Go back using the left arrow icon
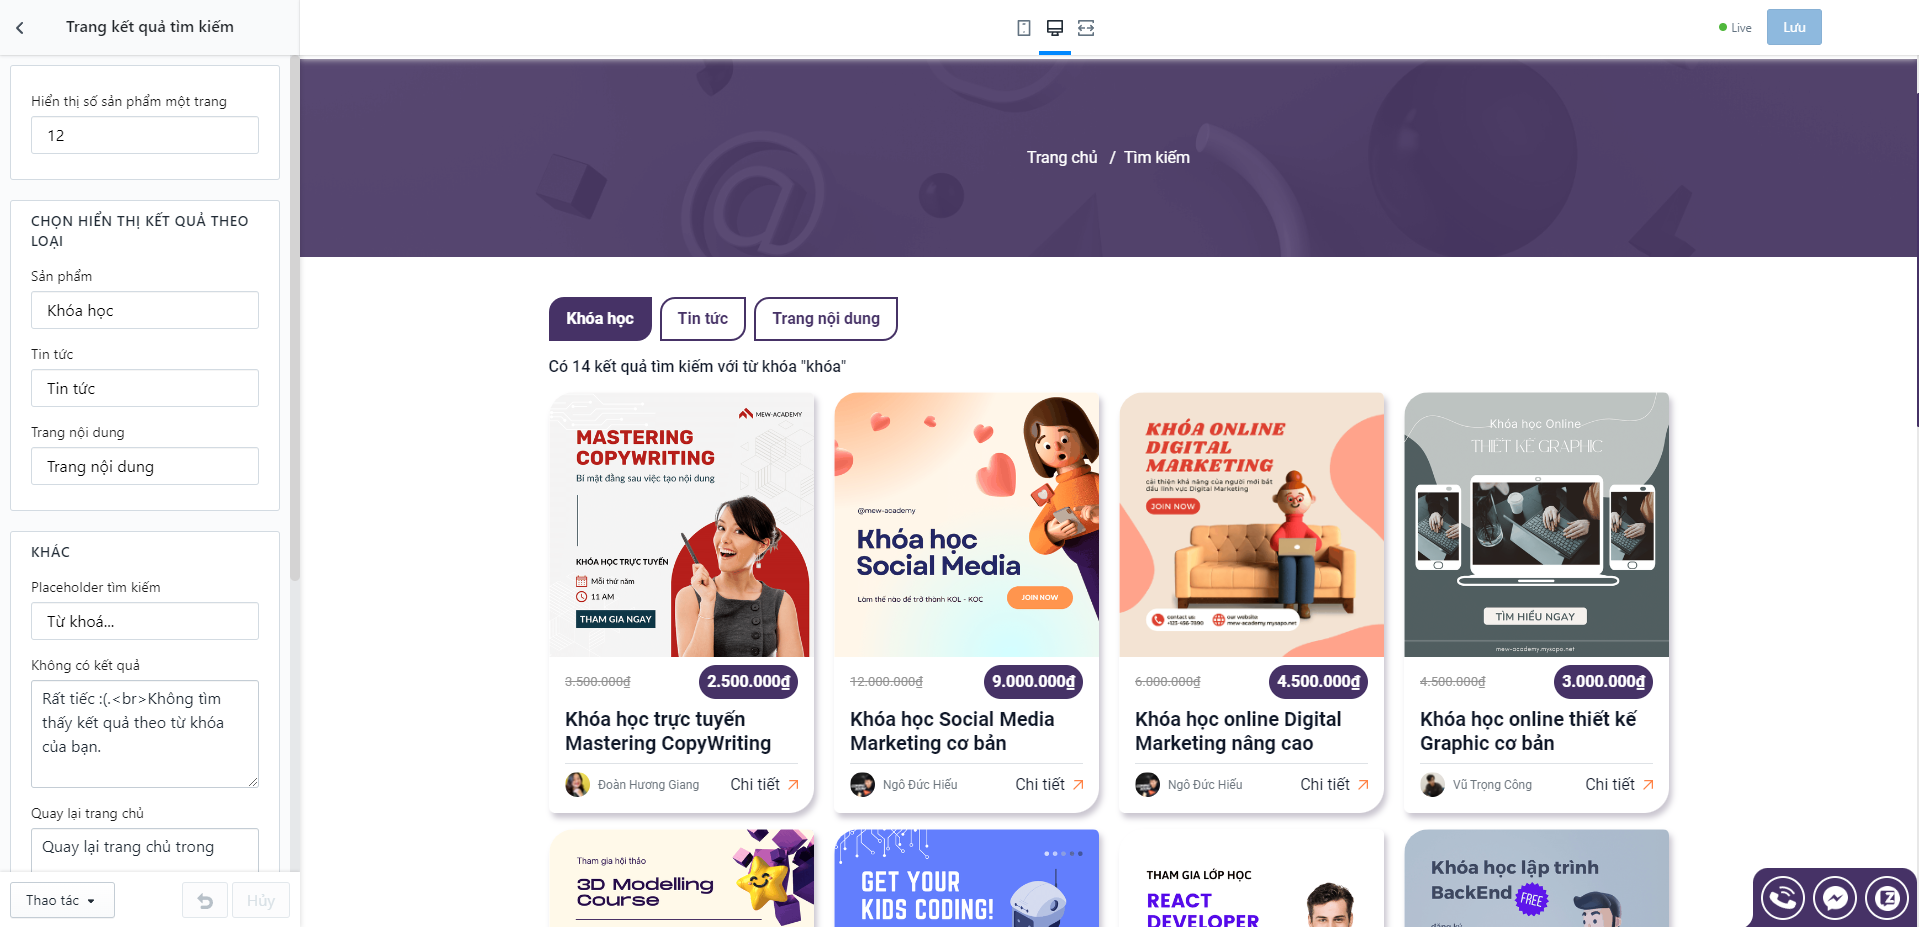 pyautogui.click(x=20, y=28)
